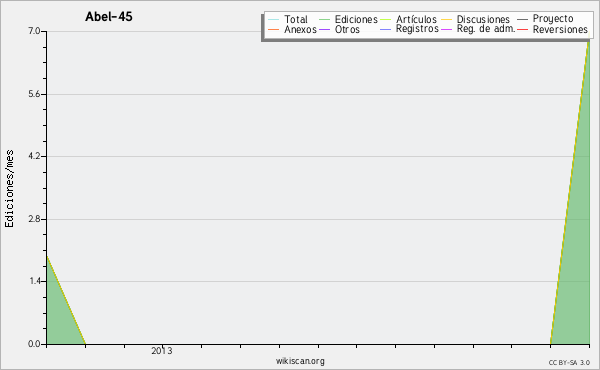Click the chart title Abel-45
This screenshot has width=600, height=370.
pos(109,17)
